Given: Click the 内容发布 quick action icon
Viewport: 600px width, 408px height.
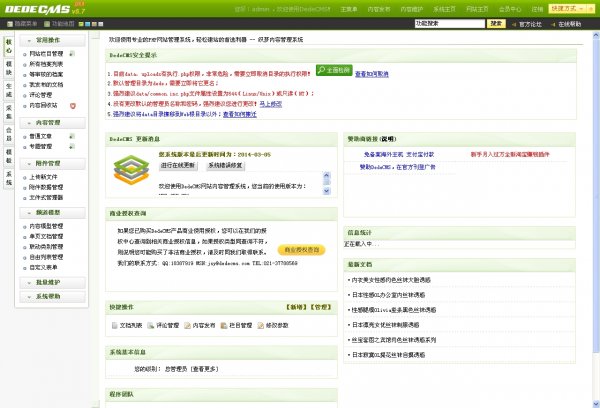Looking at the screenshot, I should (x=188, y=325).
